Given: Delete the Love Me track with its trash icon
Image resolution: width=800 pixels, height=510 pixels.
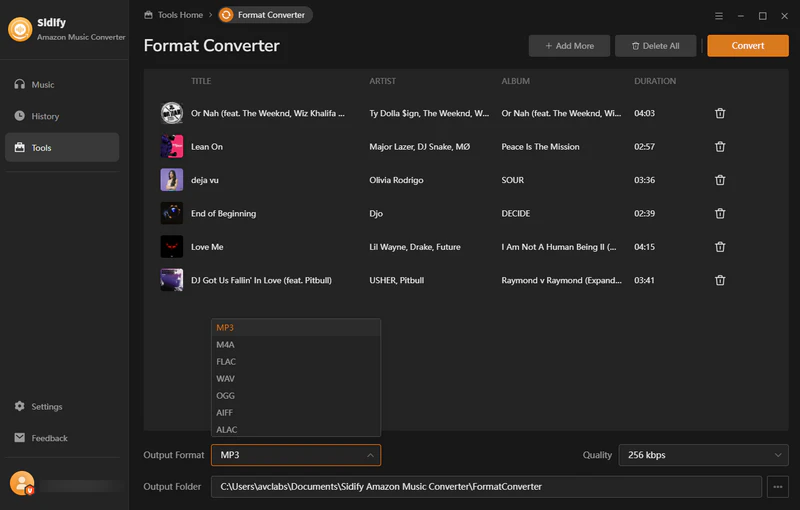Looking at the screenshot, I should 720,247.
